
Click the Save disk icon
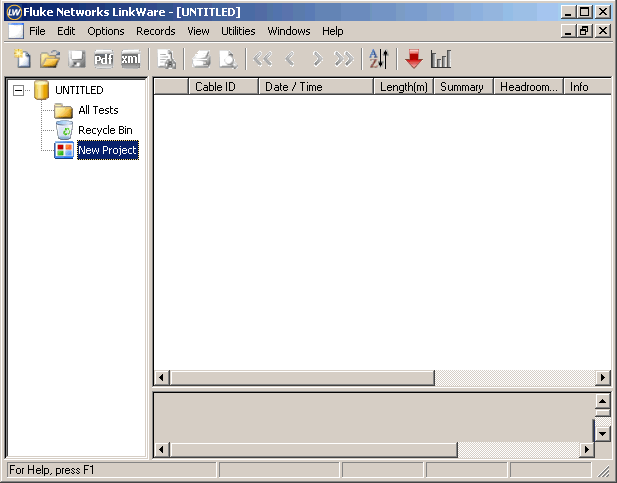coord(76,59)
